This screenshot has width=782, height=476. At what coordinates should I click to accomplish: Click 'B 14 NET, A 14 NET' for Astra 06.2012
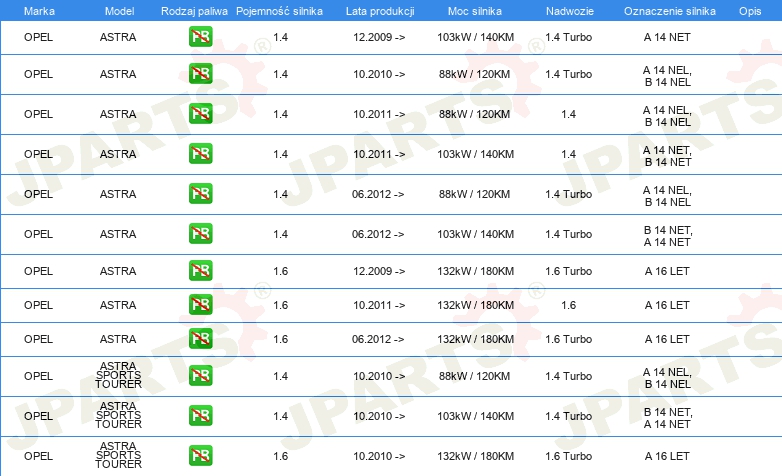(667, 236)
